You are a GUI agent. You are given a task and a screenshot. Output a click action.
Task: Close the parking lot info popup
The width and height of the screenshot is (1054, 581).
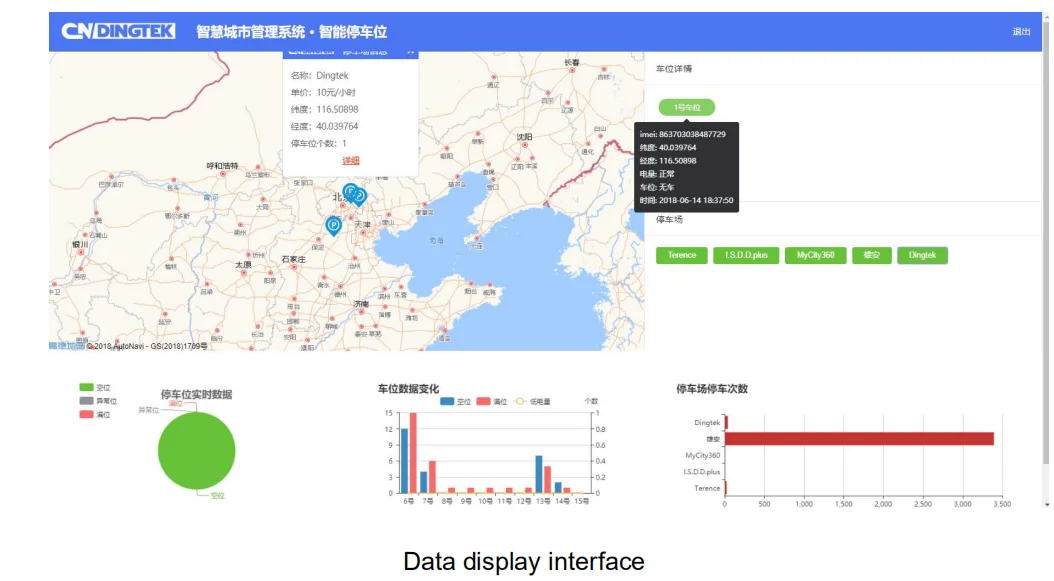tap(410, 51)
